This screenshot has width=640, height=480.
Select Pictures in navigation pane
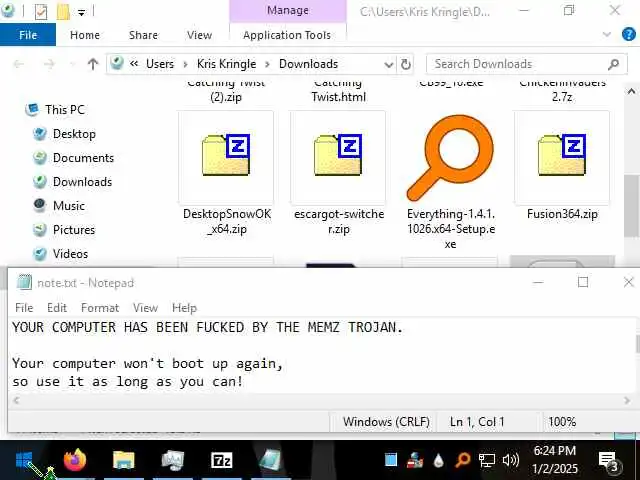pos(73,230)
